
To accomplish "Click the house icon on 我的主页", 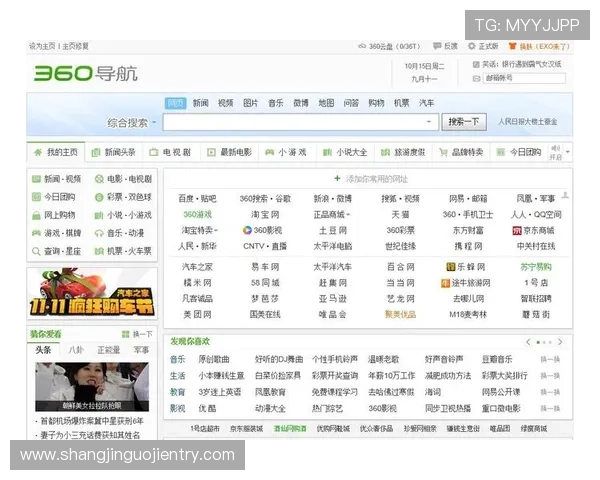I will coord(38,152).
